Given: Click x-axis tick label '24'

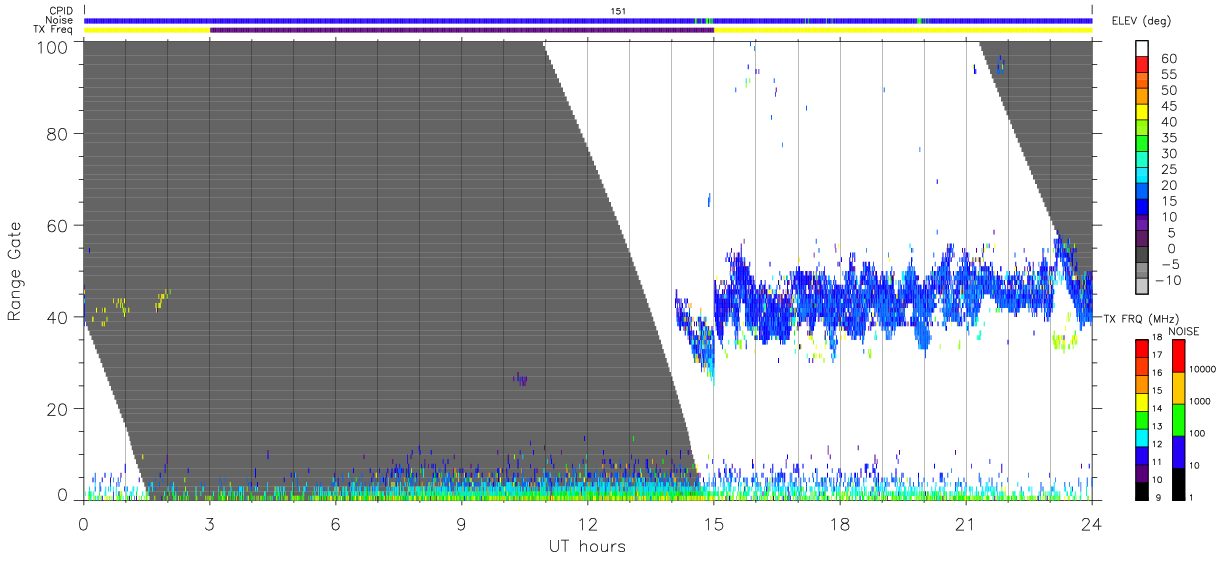Looking at the screenshot, I should (x=1091, y=523).
